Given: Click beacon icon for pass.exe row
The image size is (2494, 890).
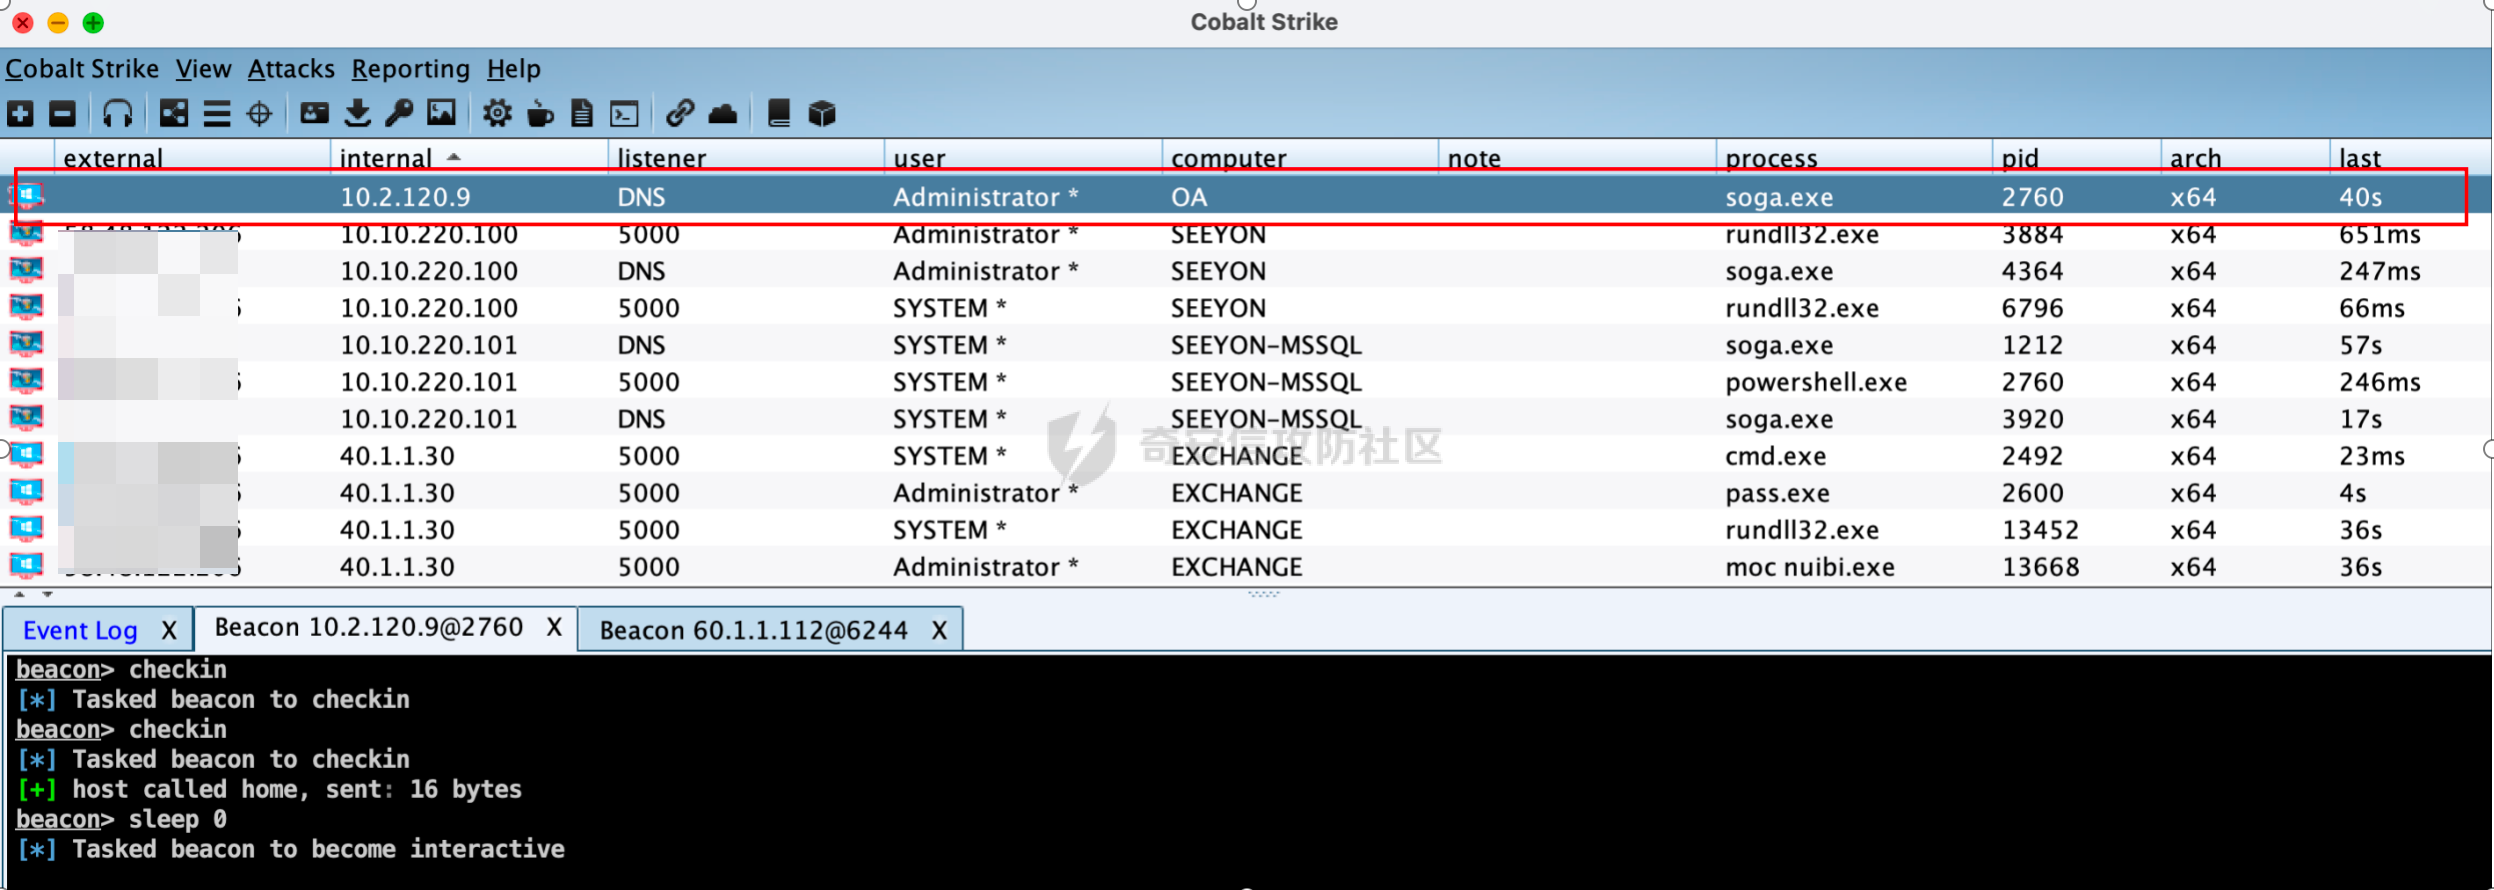Looking at the screenshot, I should pos(27,493).
